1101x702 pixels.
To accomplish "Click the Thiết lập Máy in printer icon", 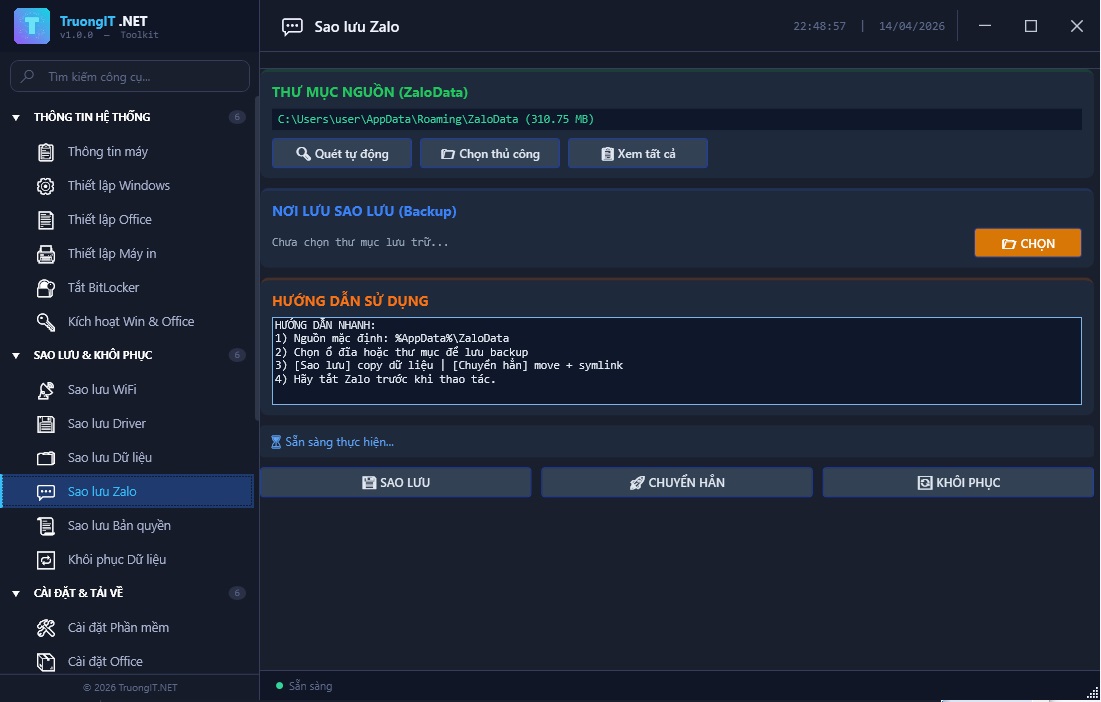I will pyautogui.click(x=46, y=254).
